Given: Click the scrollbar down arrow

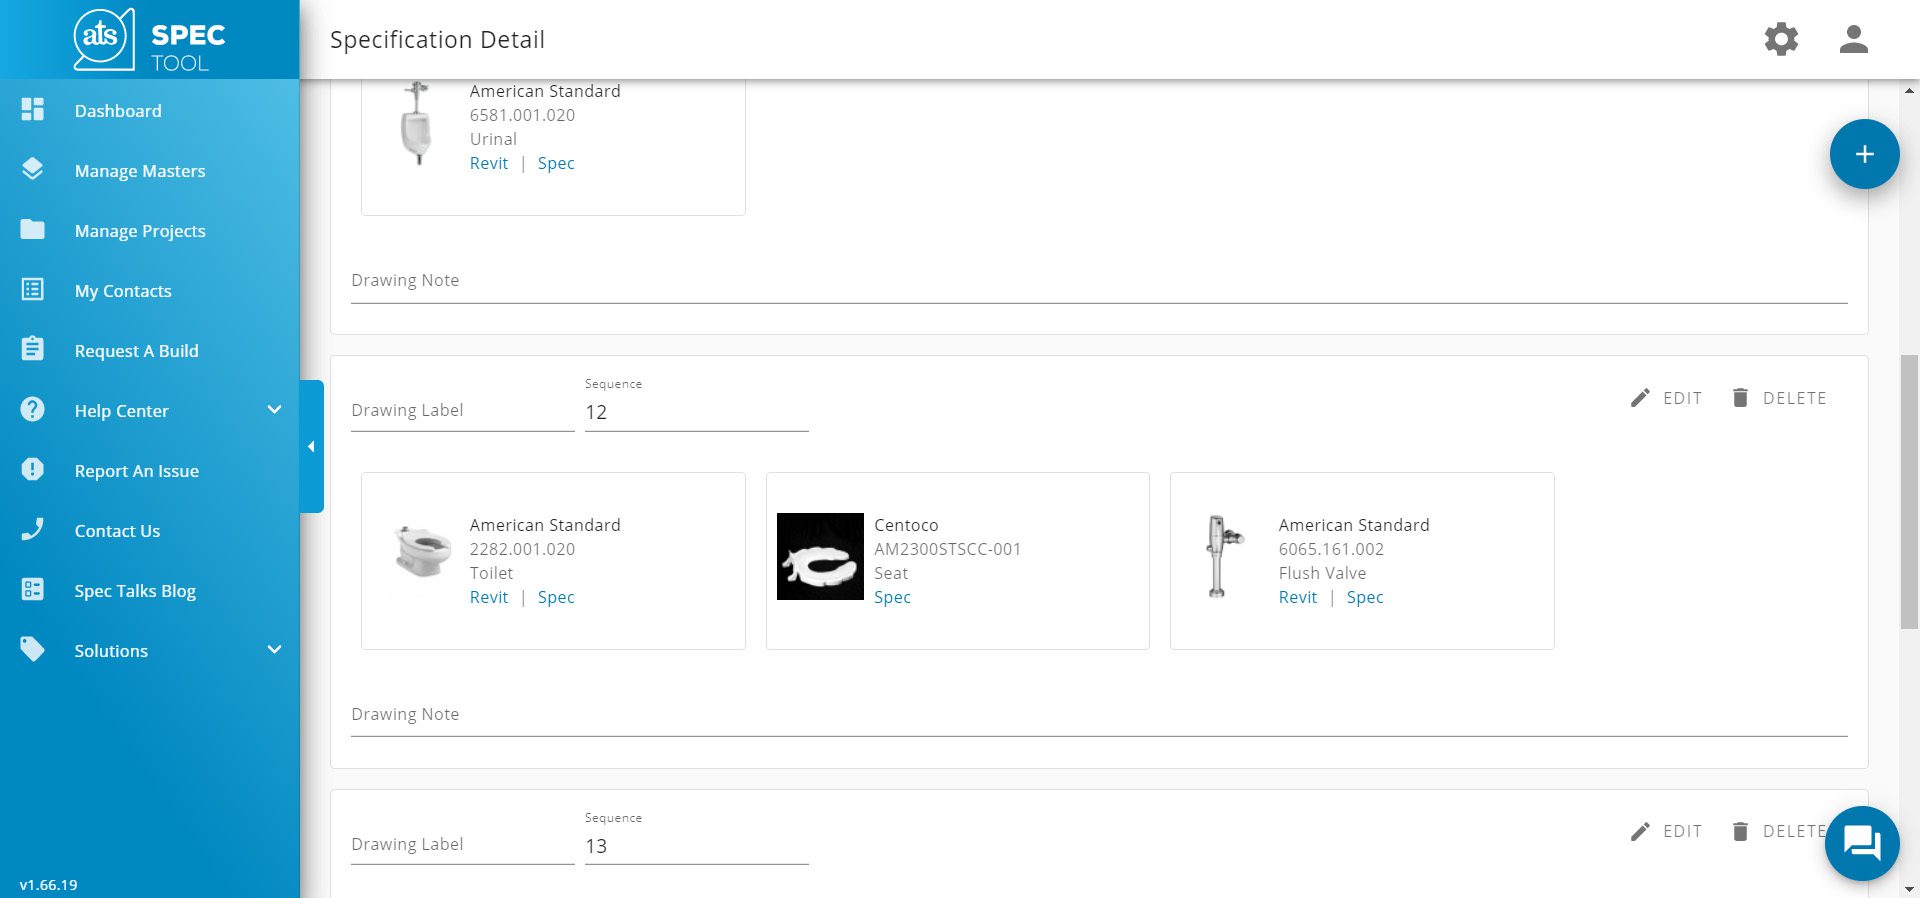Looking at the screenshot, I should (1909, 888).
